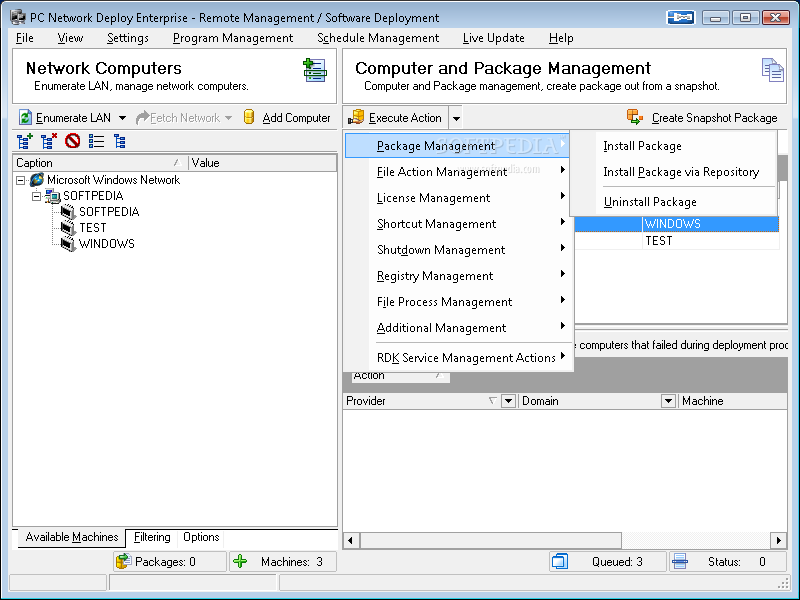Expand File Process Management submenu
The height and width of the screenshot is (600, 800).
457,302
